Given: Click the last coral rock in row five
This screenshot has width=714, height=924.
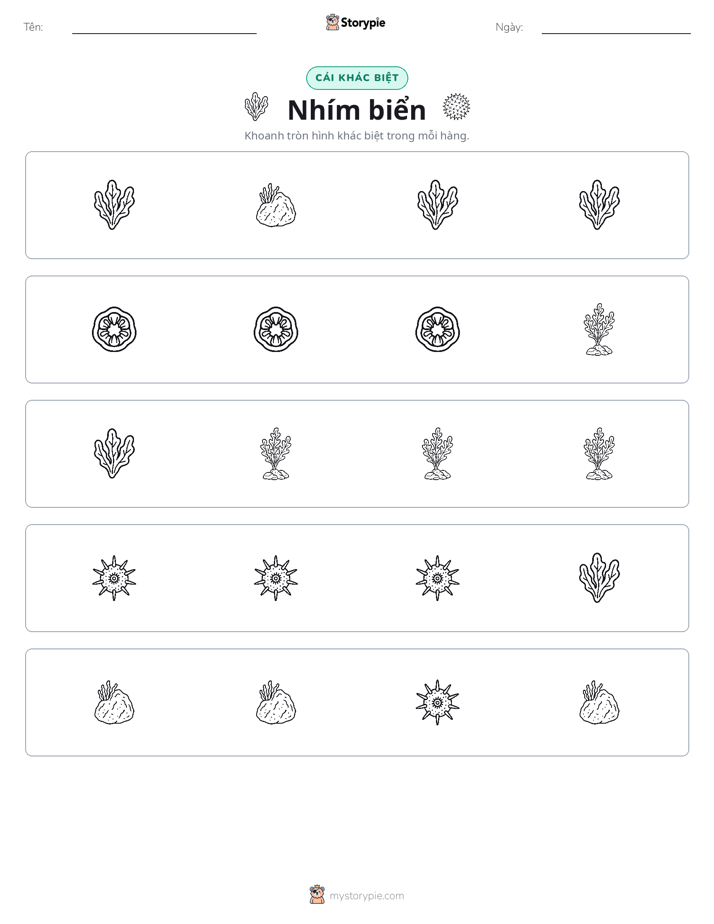Looking at the screenshot, I should point(599,702).
